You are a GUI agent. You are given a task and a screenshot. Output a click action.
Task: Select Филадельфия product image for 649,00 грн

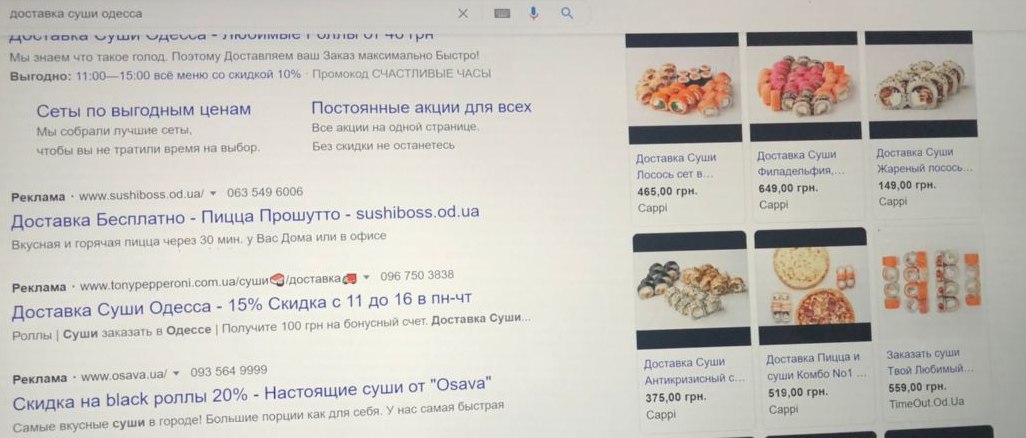804,86
